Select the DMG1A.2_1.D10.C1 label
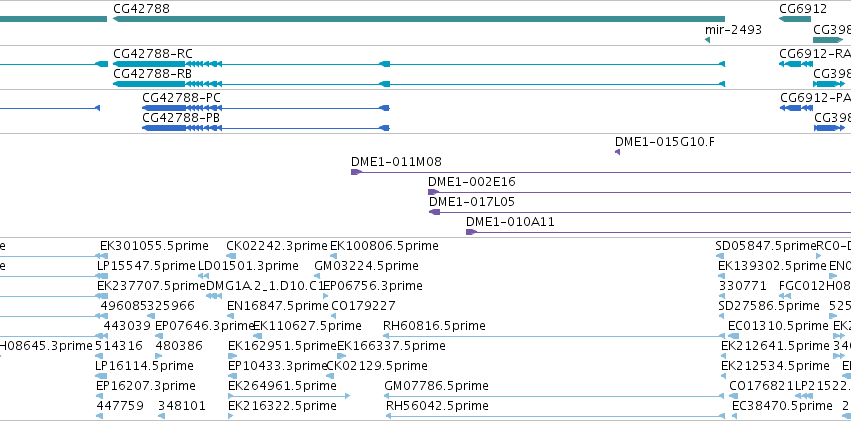 (265, 285)
